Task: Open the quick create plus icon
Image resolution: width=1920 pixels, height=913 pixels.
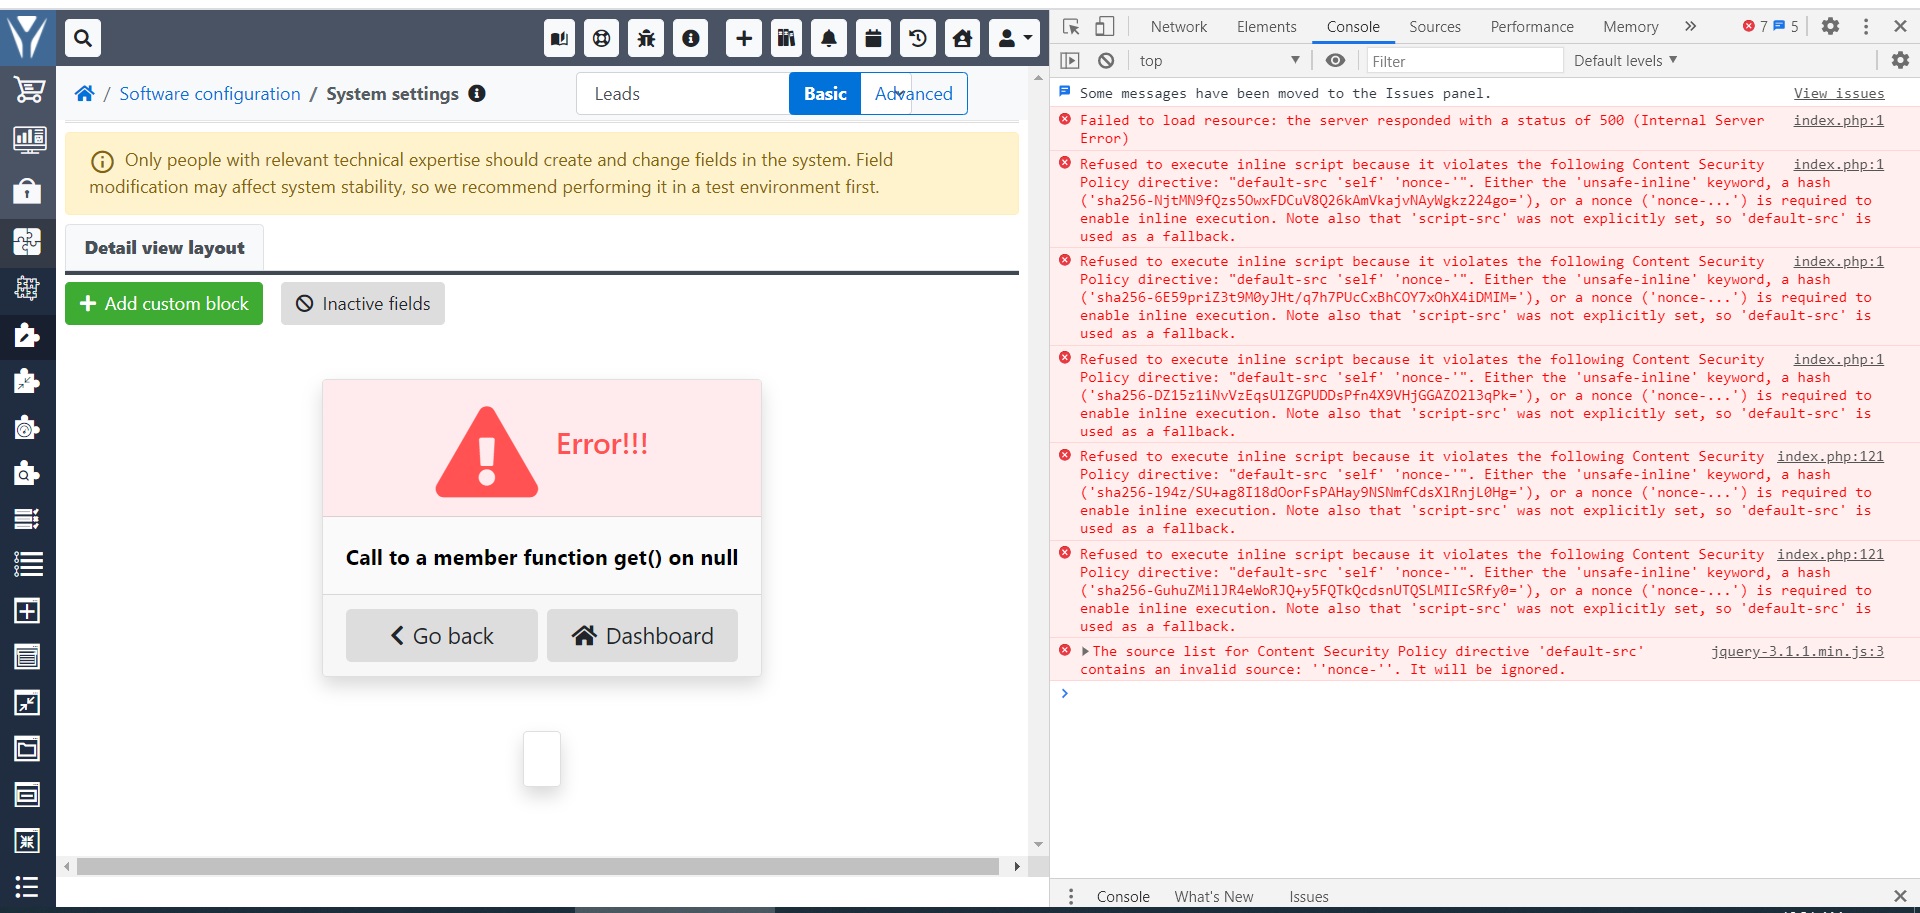Action: tap(742, 38)
